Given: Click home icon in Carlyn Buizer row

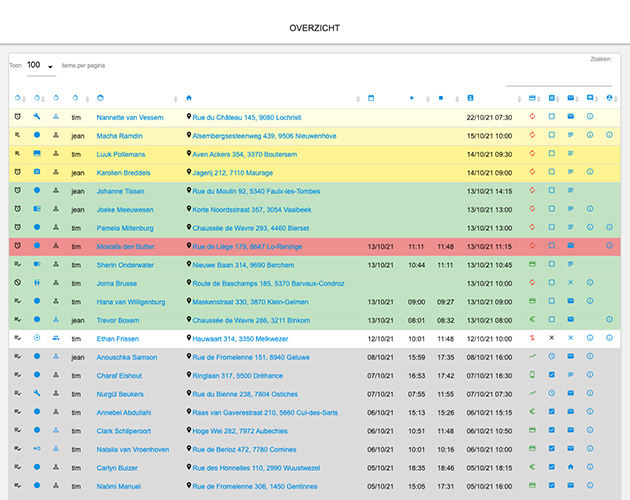Looking at the screenshot, I should 570,466.
